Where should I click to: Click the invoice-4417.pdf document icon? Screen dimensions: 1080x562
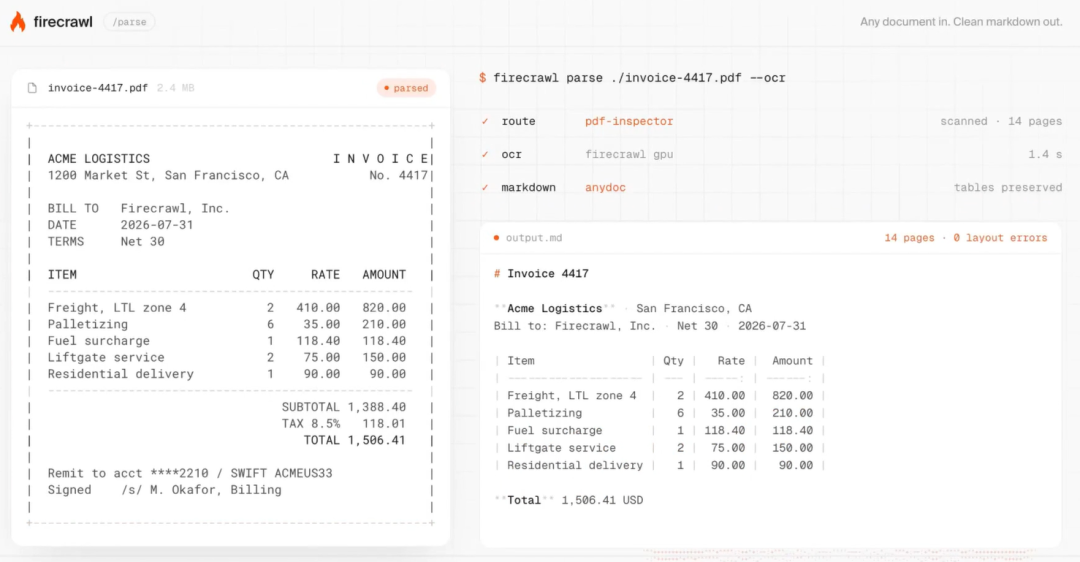click(x=32, y=88)
